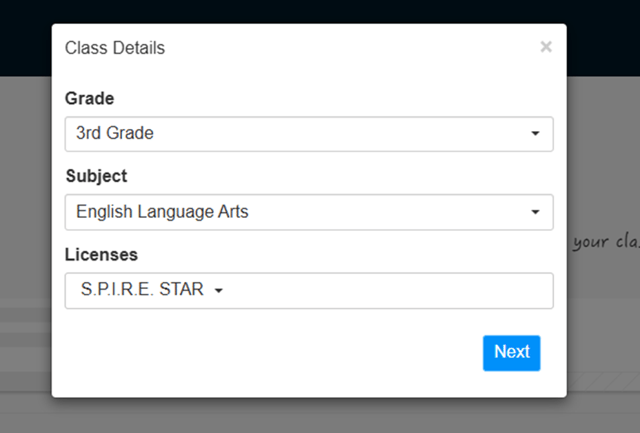Click the Class Details dialog title

115,48
